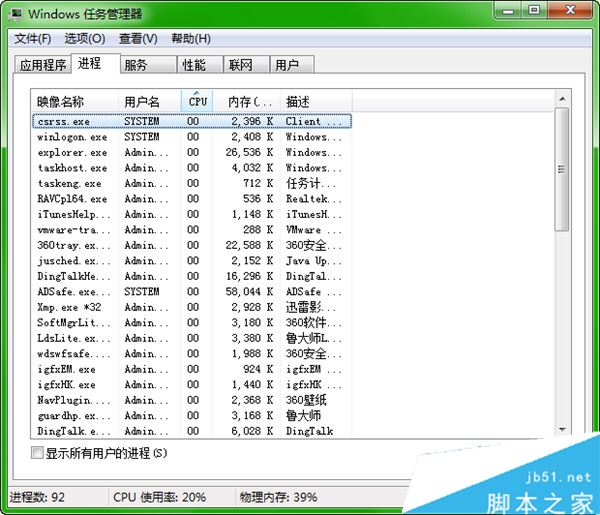Screen dimensions: 600x515
Task: Click description 迅雷影... cell
Action: coord(311,307)
